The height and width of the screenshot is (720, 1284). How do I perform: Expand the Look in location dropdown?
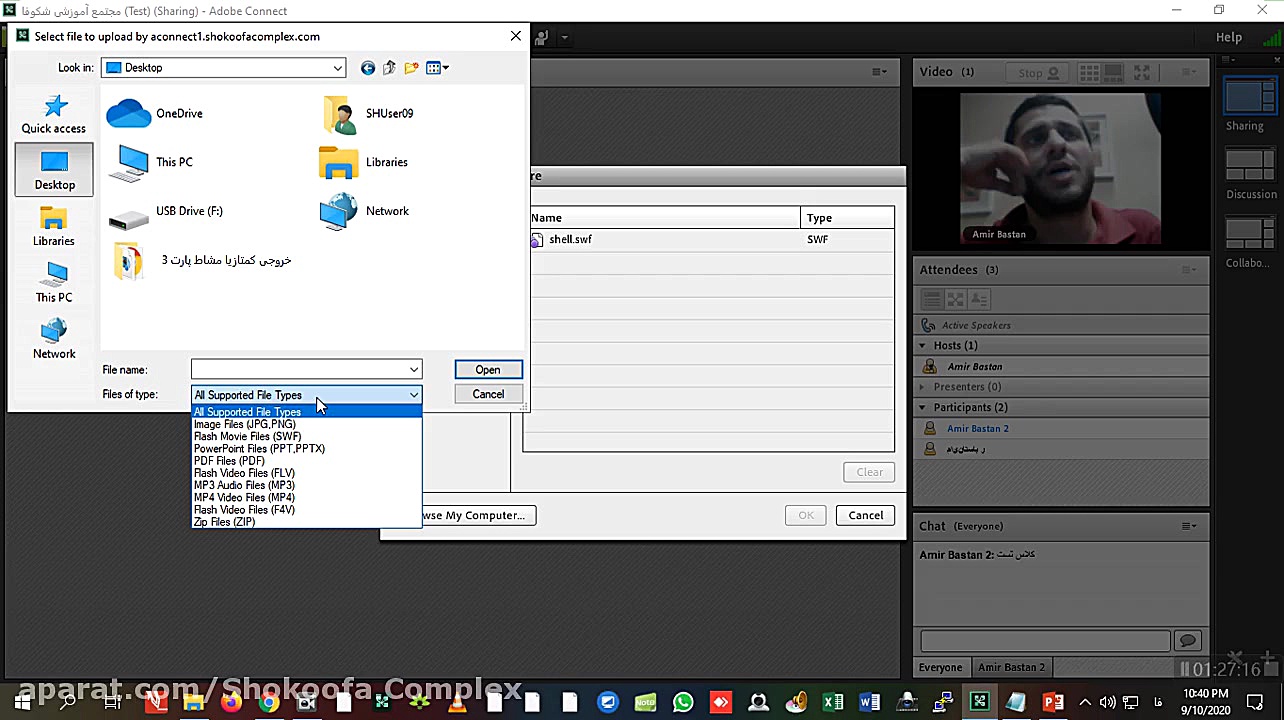[338, 68]
